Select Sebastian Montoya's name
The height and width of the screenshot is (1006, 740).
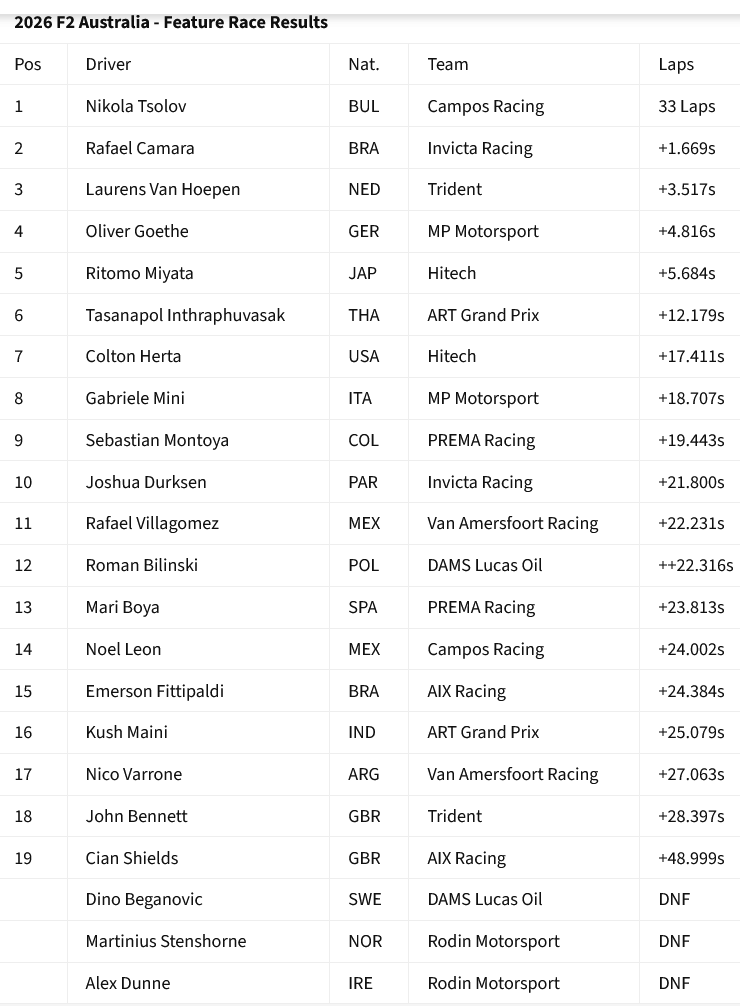(157, 440)
